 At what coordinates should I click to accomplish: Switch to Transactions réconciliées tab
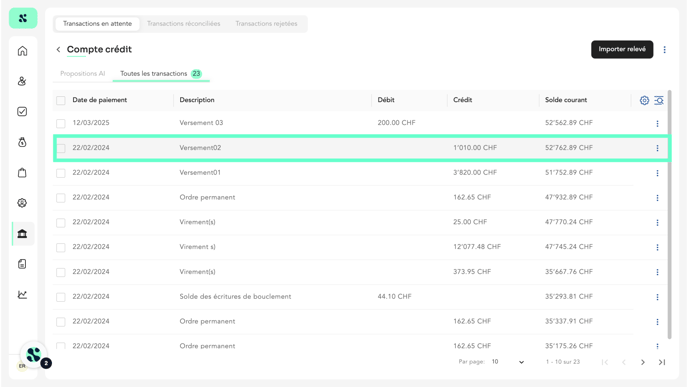183,24
